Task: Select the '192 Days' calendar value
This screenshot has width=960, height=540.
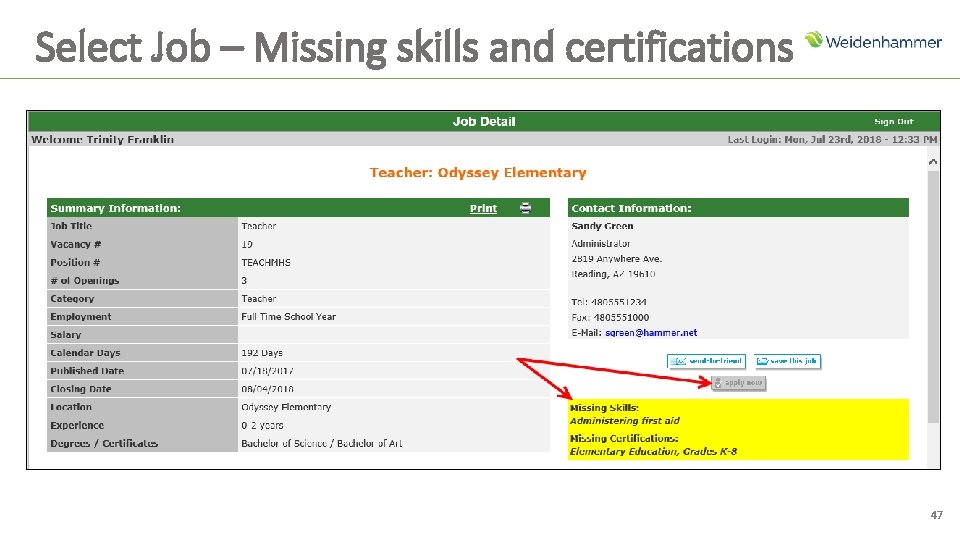Action: coord(262,353)
